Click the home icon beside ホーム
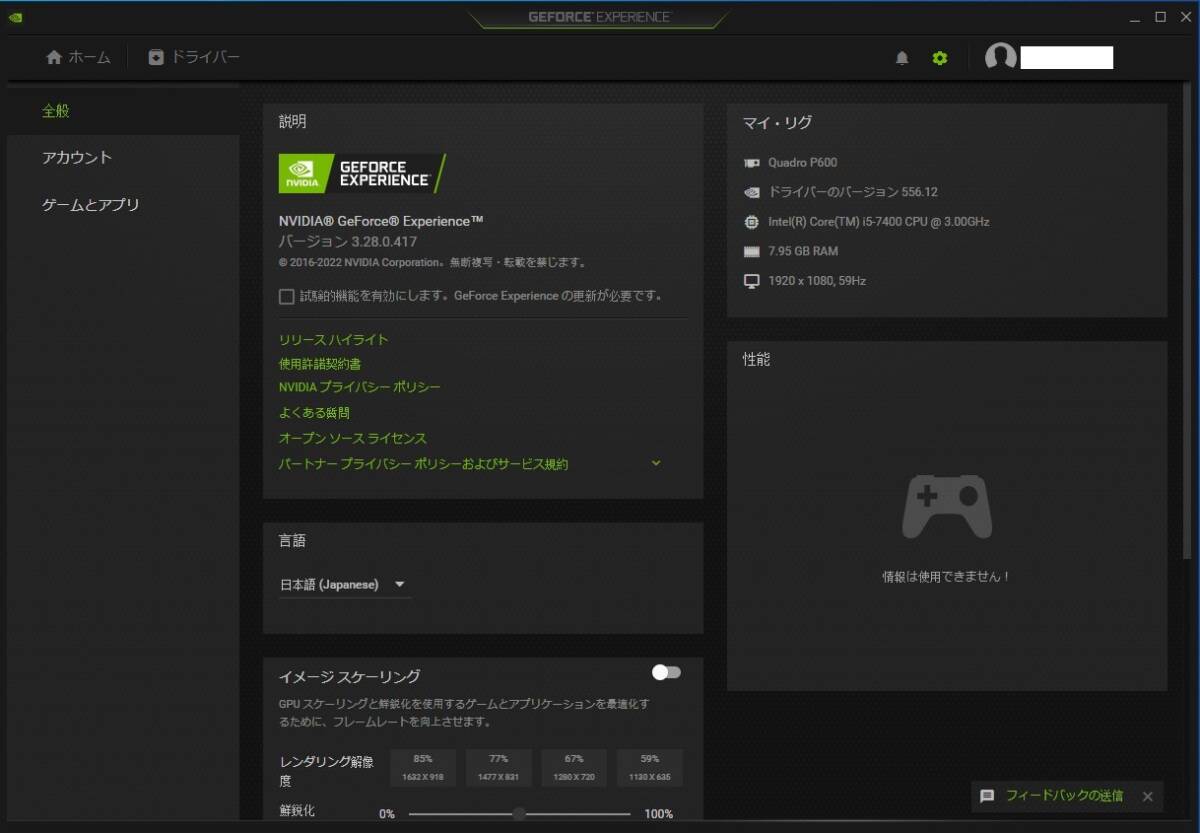 [54, 58]
